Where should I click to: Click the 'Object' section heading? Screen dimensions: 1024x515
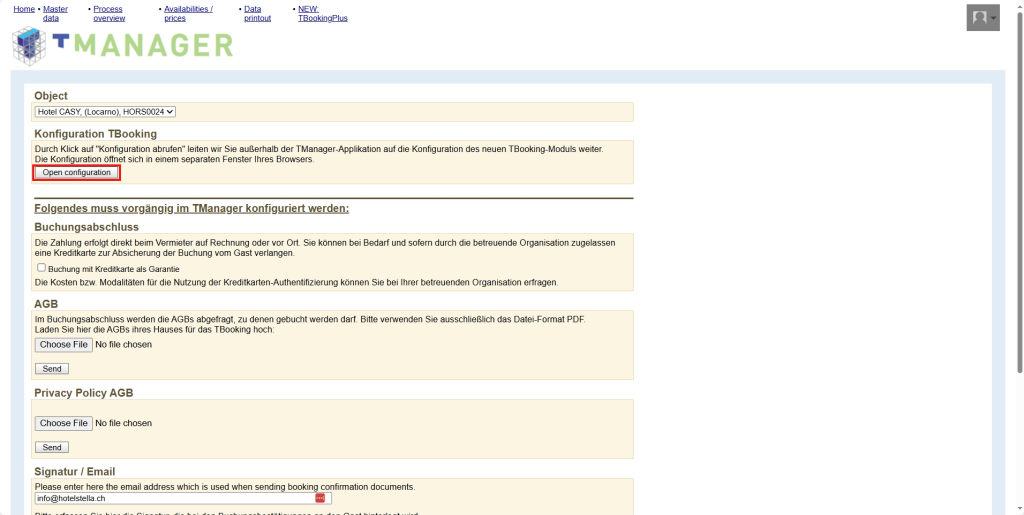pyautogui.click(x=51, y=96)
